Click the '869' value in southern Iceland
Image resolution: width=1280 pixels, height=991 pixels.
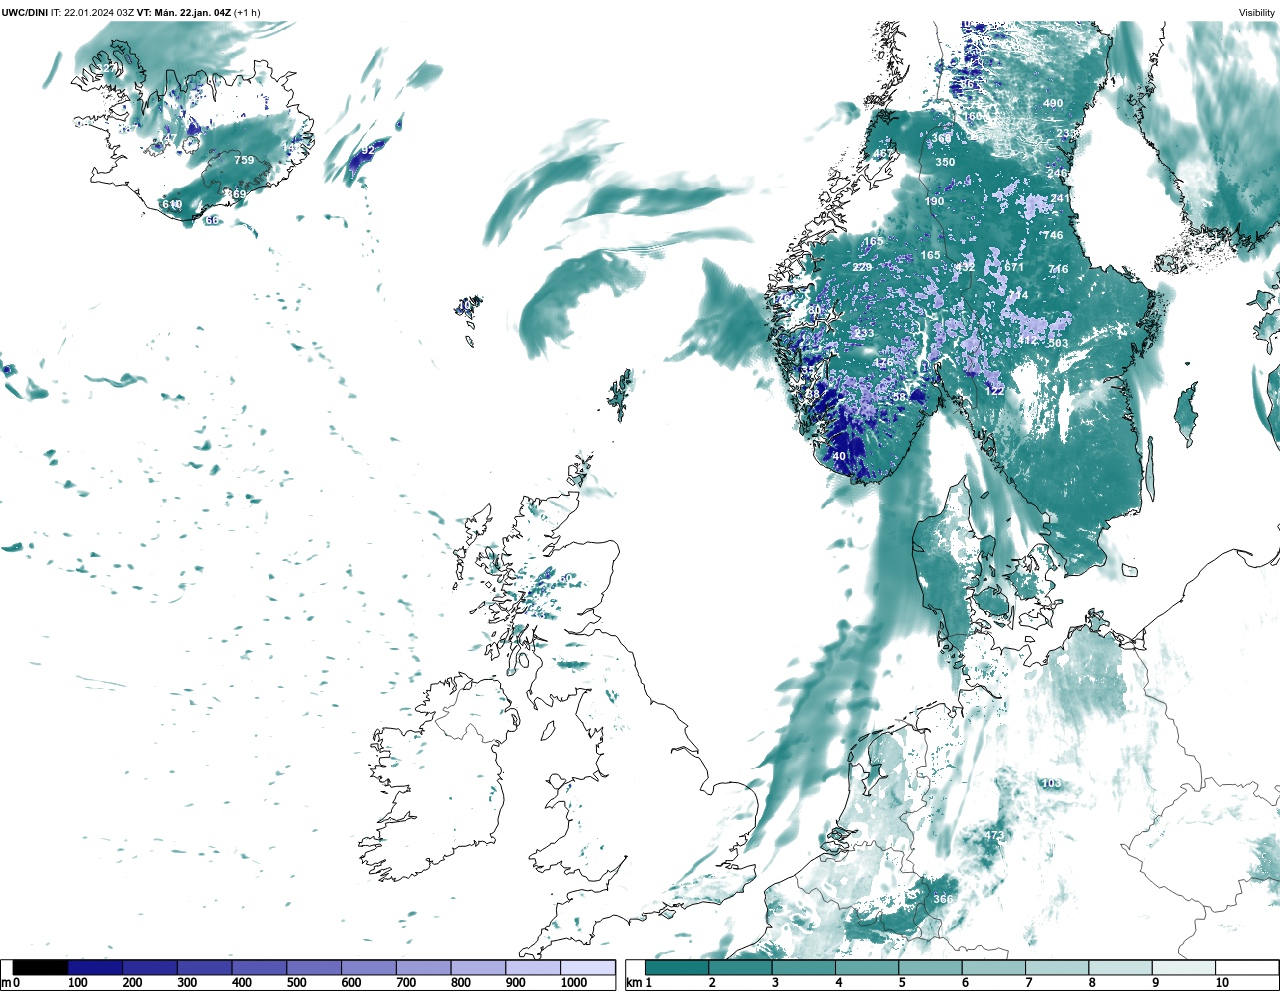236,194
